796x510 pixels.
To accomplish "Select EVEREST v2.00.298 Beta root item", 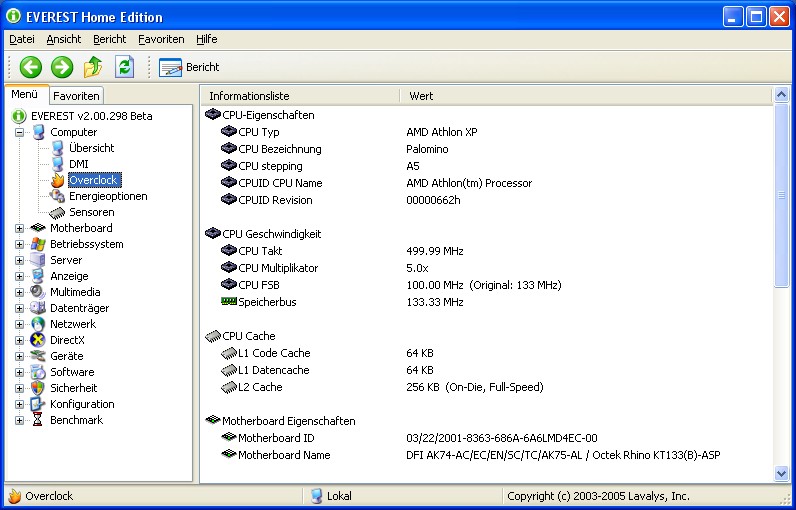I will 91,116.
